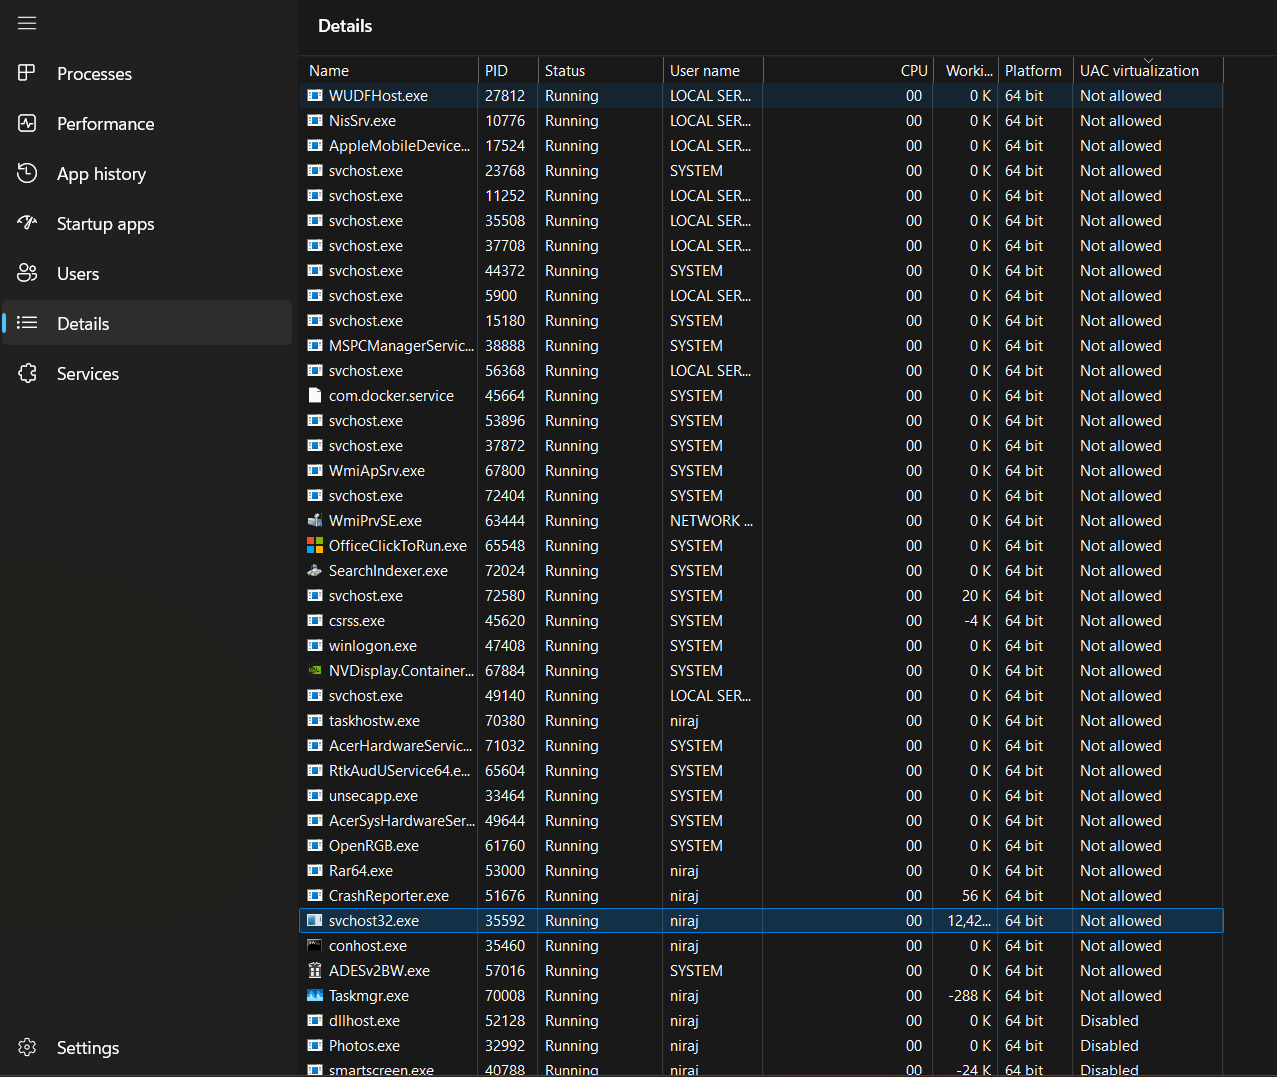Click the UAC virtualization column sort arrow
Viewport: 1277px width, 1077px height.
1148,60
